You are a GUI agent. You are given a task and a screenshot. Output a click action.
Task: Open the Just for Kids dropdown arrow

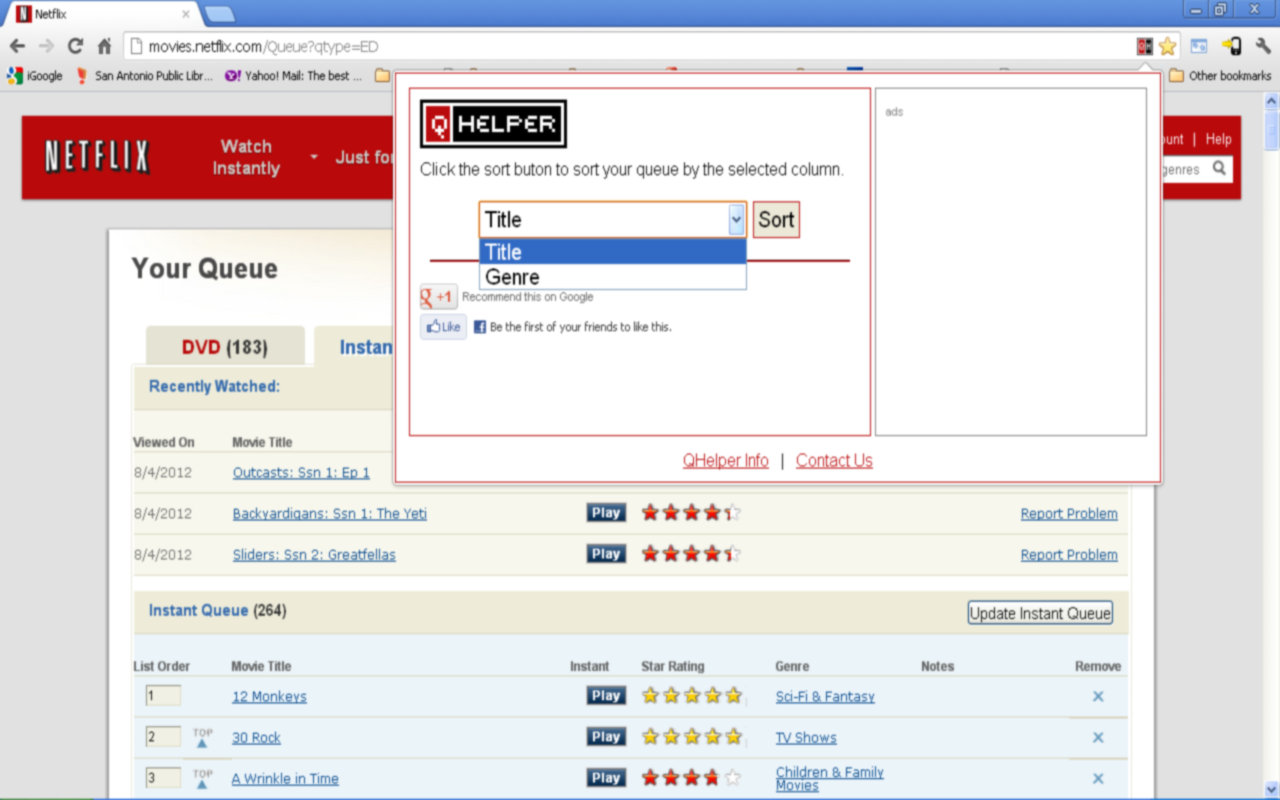click(x=314, y=158)
